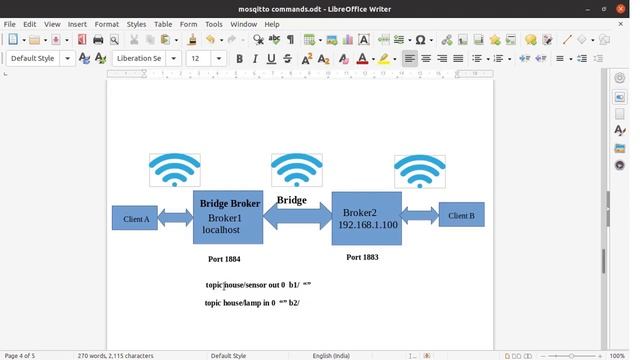
Task: Click the font size field showing 12
Action: click(x=198, y=59)
